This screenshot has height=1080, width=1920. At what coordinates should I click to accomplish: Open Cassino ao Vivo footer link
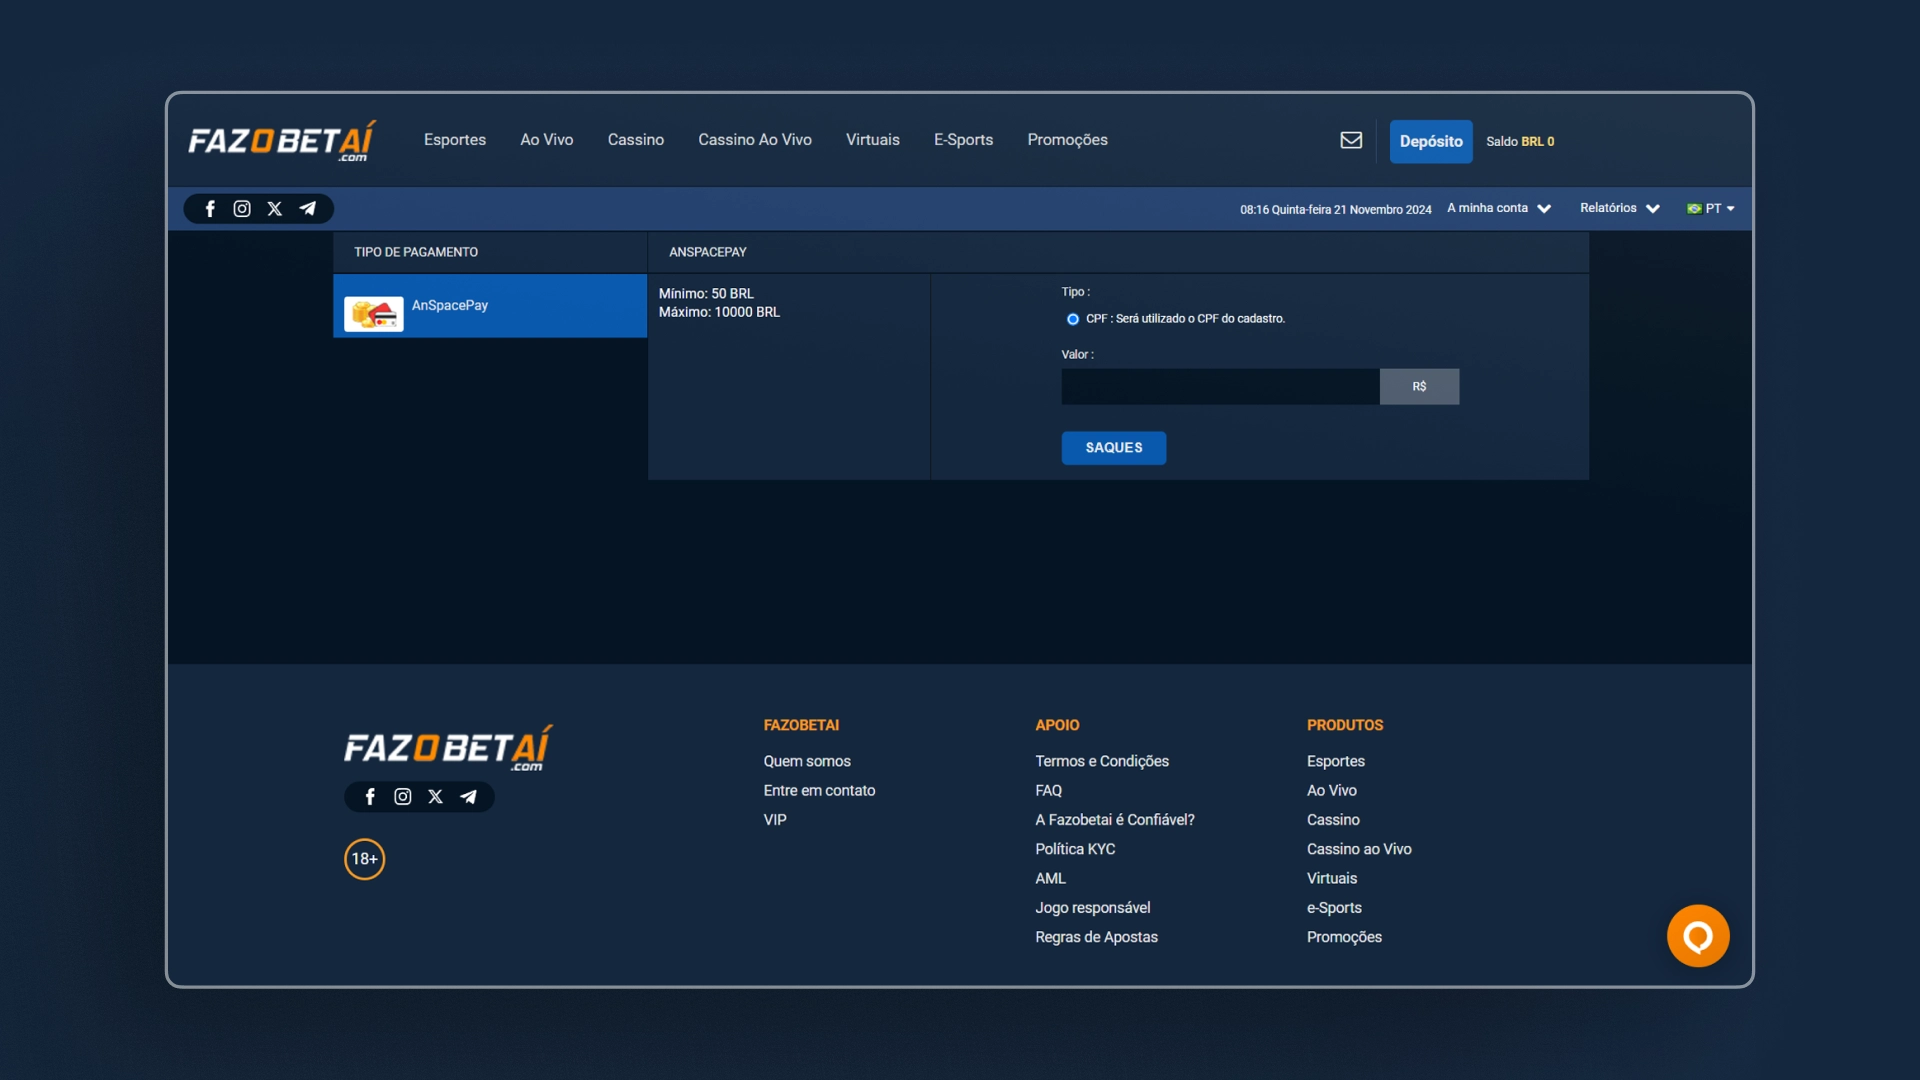(1359, 849)
